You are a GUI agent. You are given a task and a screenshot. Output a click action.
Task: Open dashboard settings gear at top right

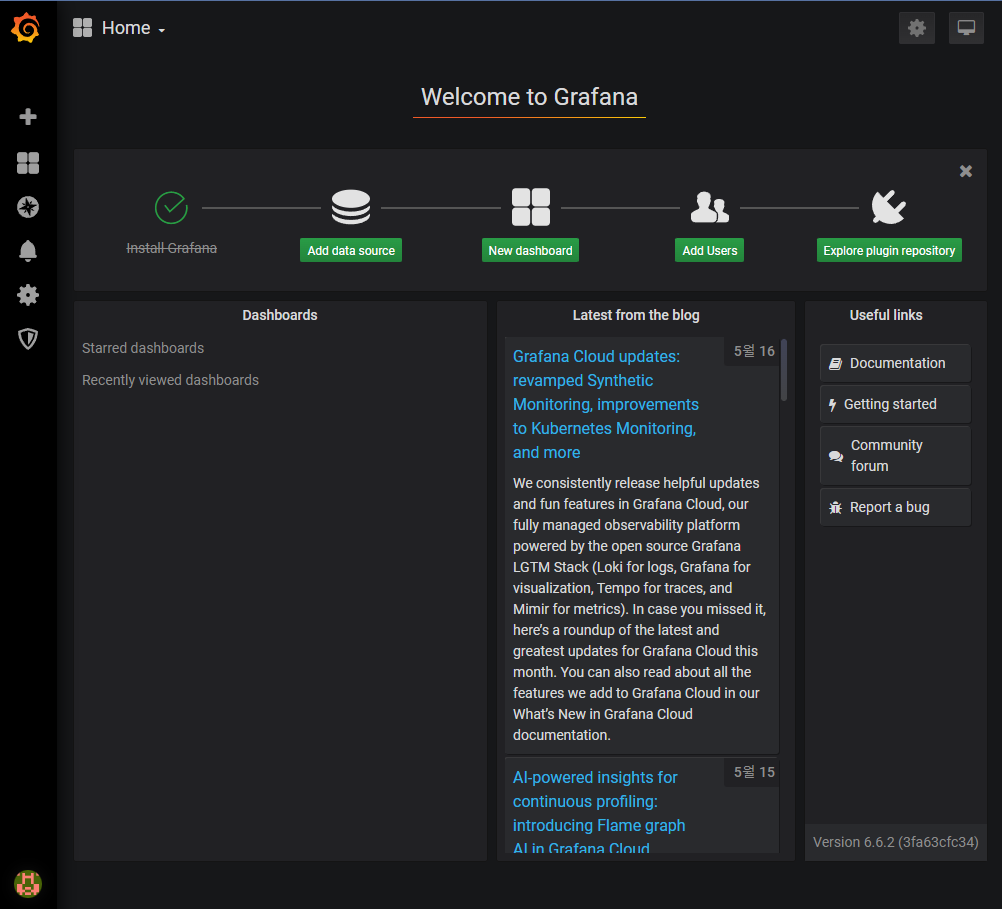coord(916,28)
